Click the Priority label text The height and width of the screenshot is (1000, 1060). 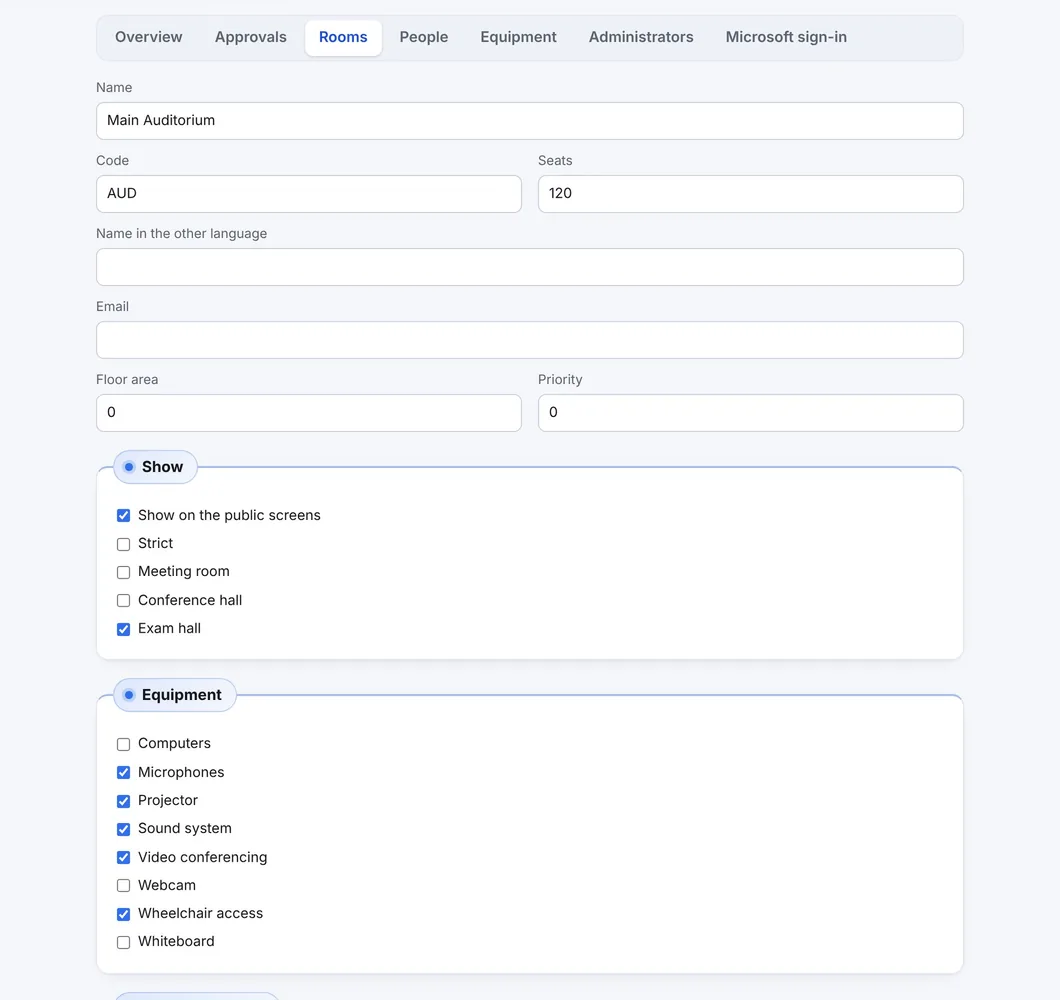[560, 380]
